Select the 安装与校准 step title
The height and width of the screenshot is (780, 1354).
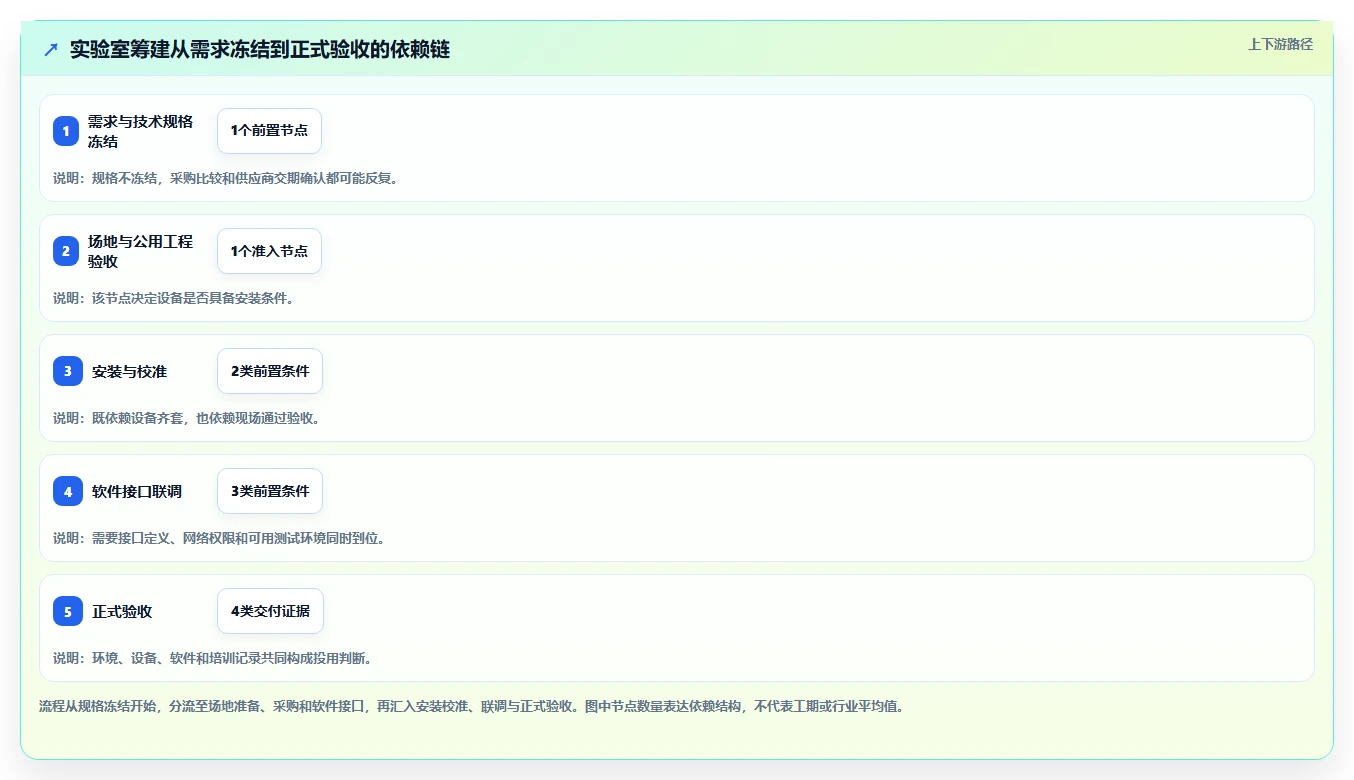click(x=129, y=371)
